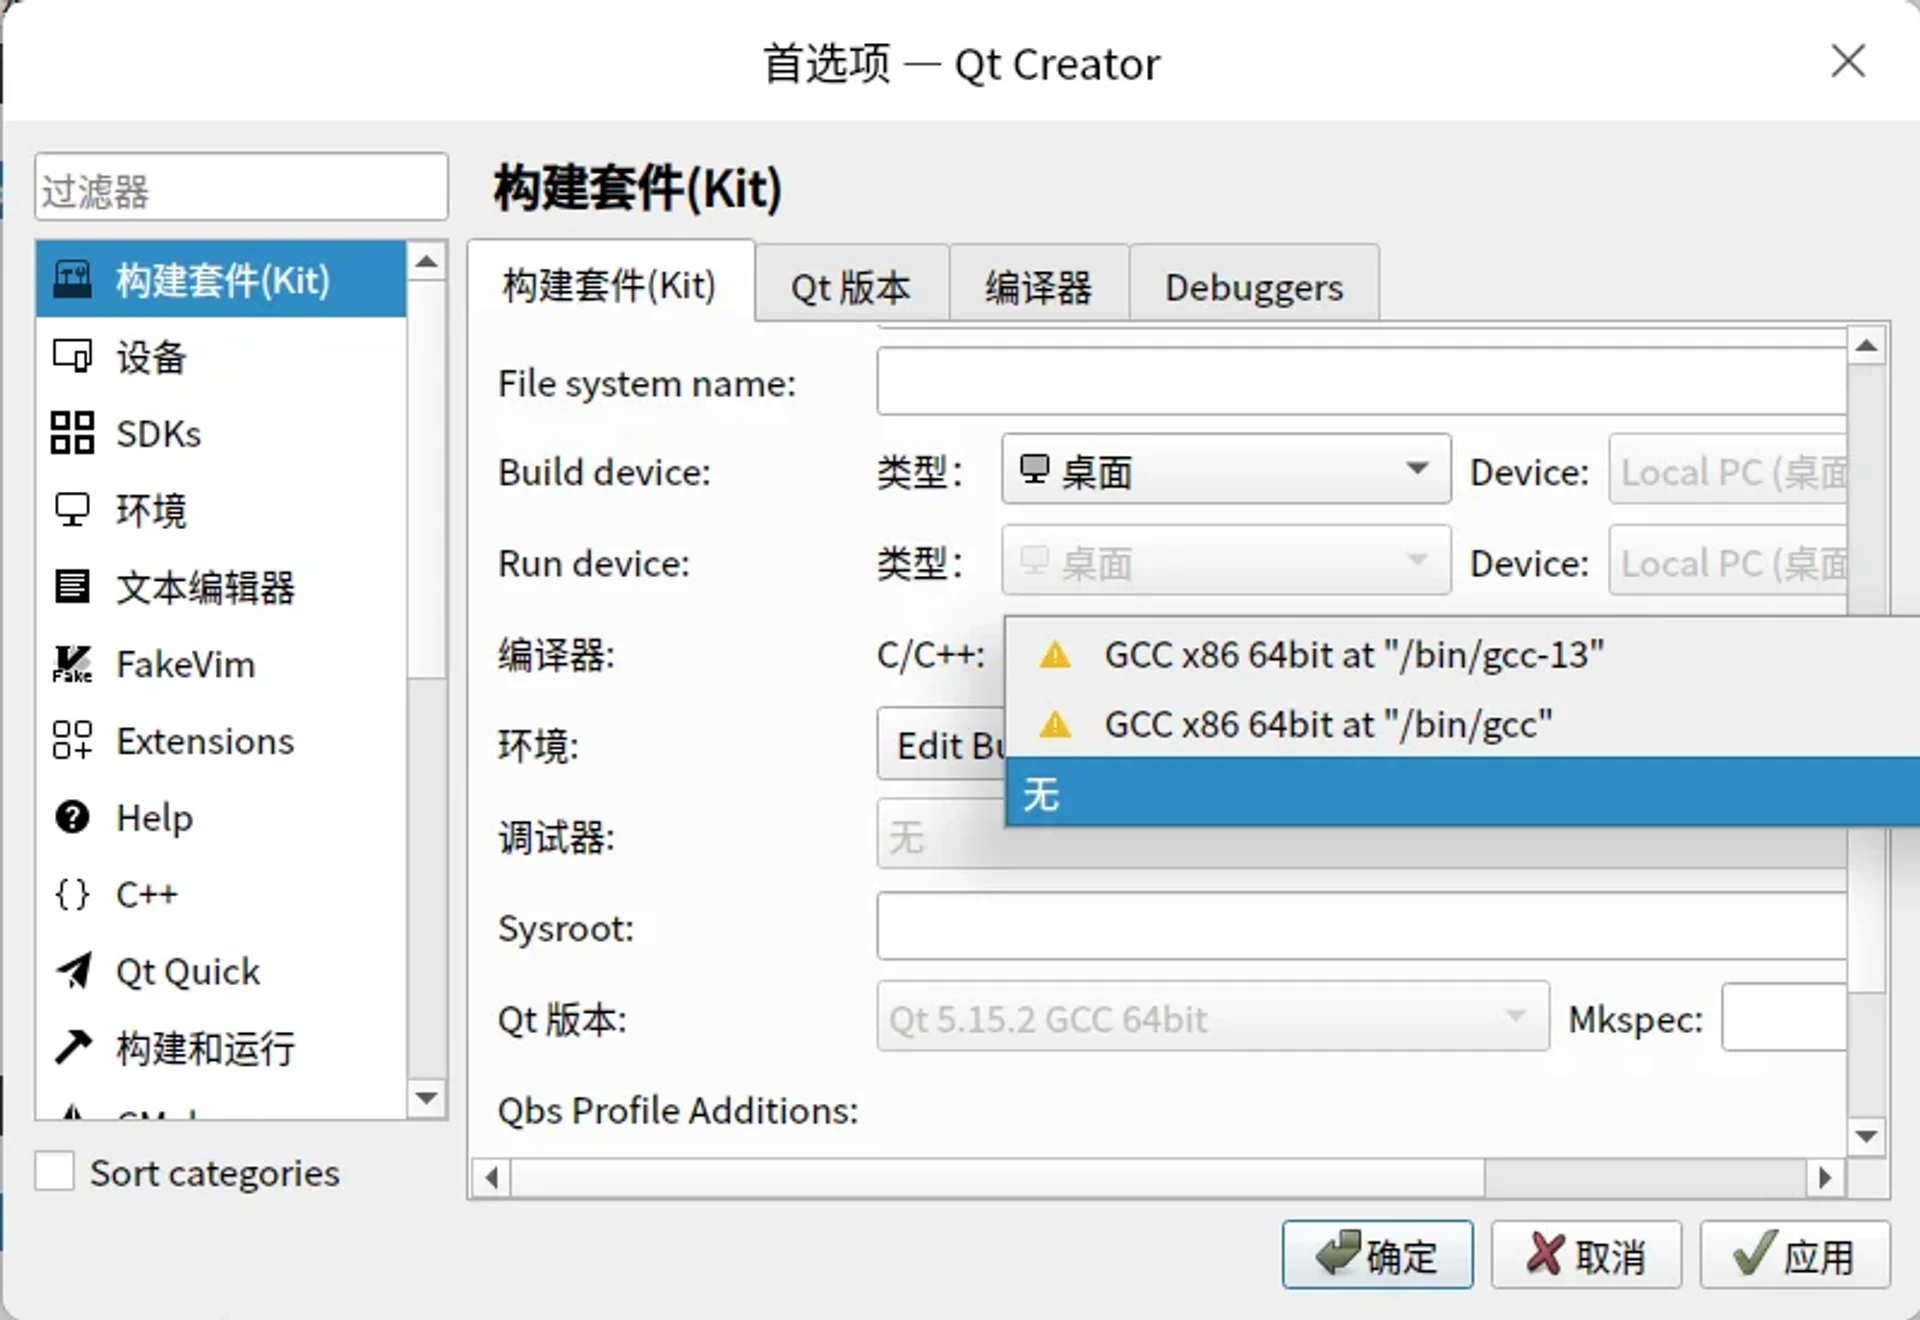Screen dimensions: 1920x1320
Task: Switch to the Debuggers tab
Action: pos(1253,287)
